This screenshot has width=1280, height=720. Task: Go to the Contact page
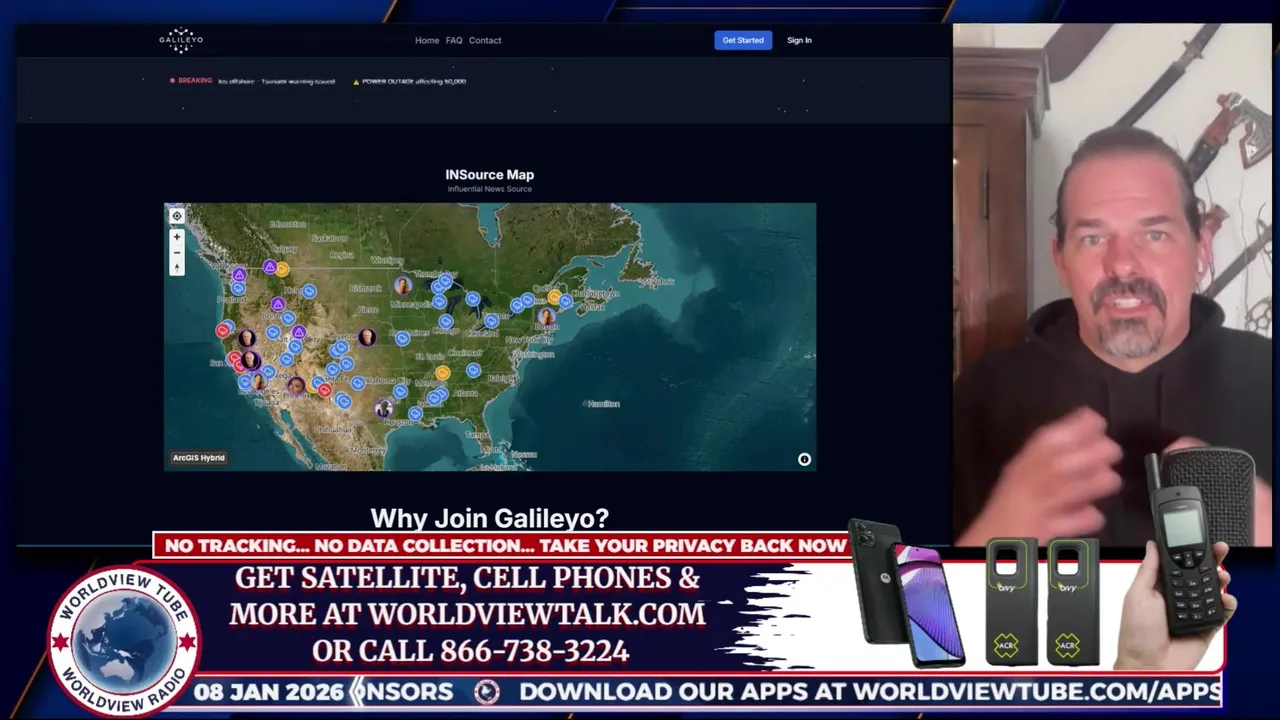tap(485, 40)
